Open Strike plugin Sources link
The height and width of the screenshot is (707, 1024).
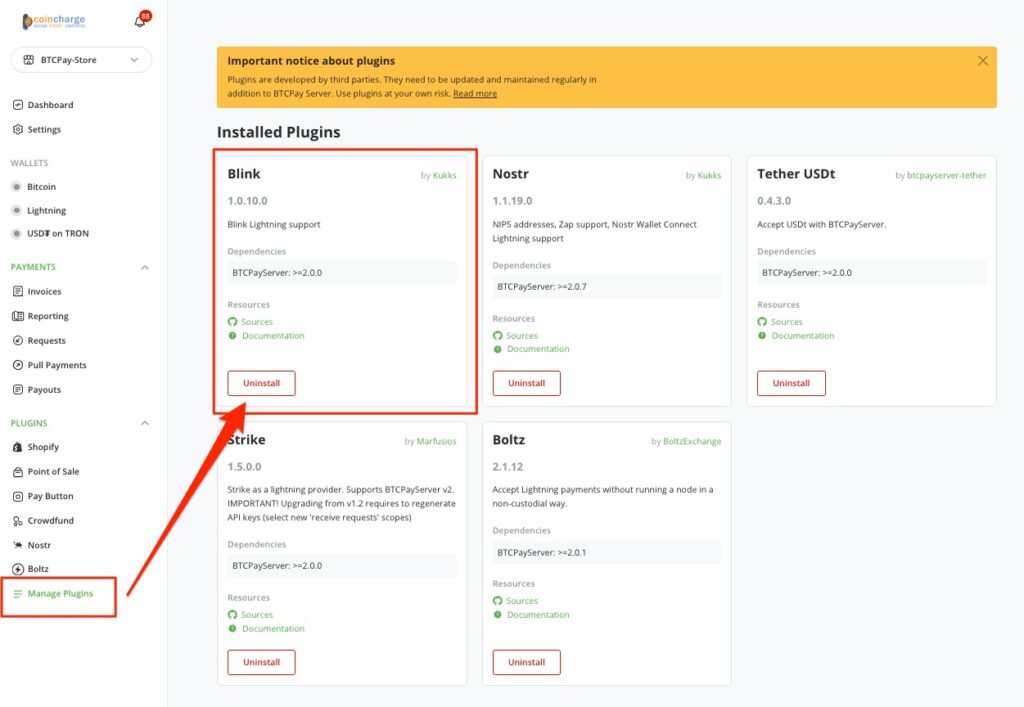(257, 615)
